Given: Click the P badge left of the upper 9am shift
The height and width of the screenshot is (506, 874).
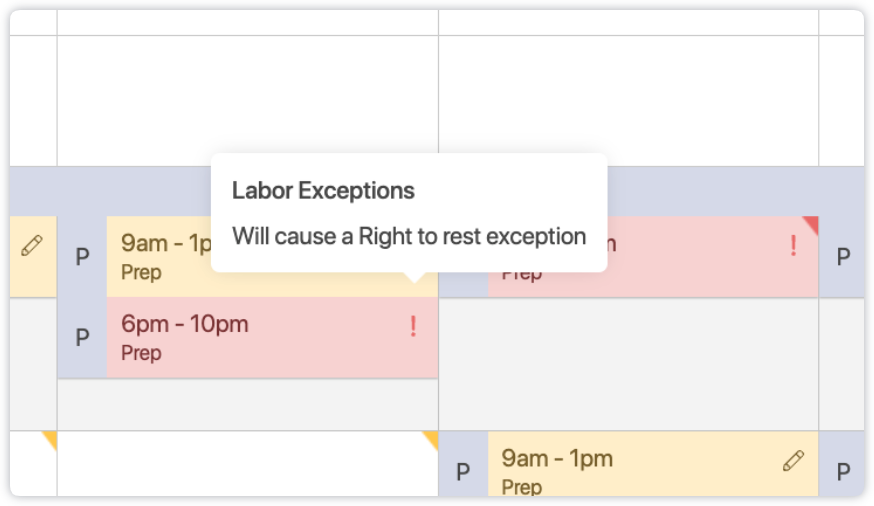Looking at the screenshot, I should pos(82,257).
